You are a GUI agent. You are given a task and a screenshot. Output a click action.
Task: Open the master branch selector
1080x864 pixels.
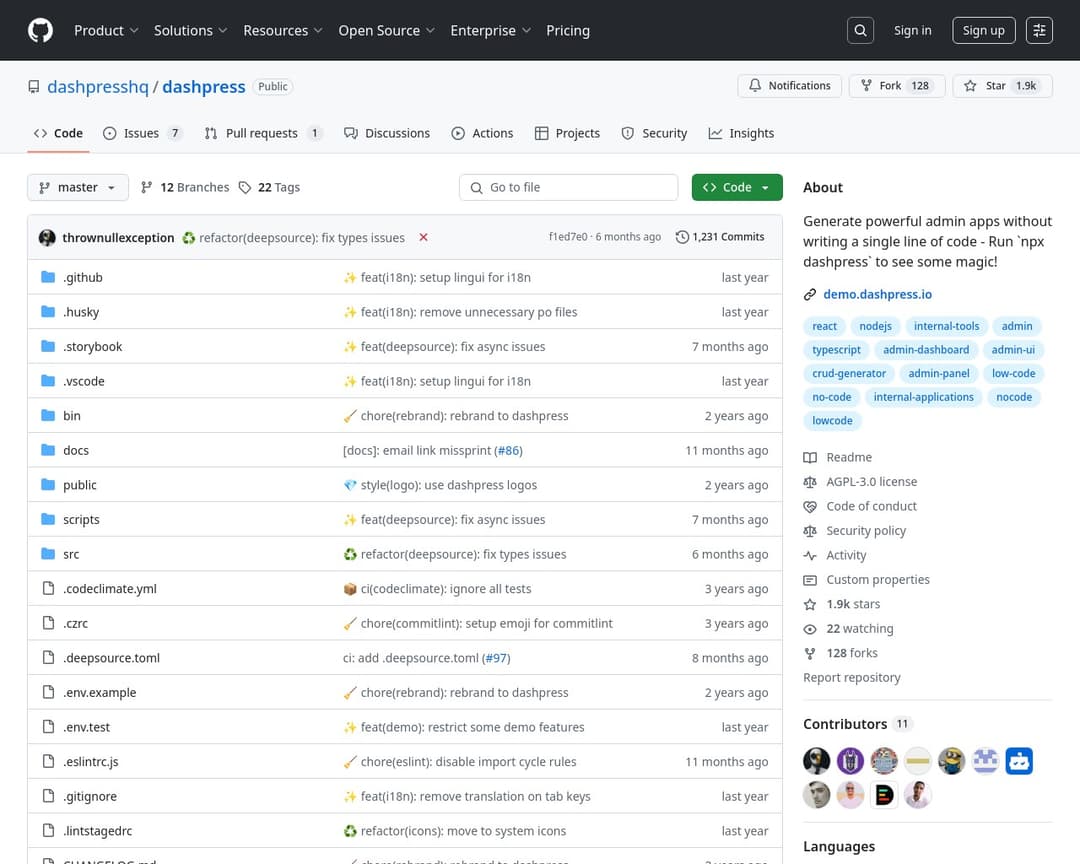point(78,187)
